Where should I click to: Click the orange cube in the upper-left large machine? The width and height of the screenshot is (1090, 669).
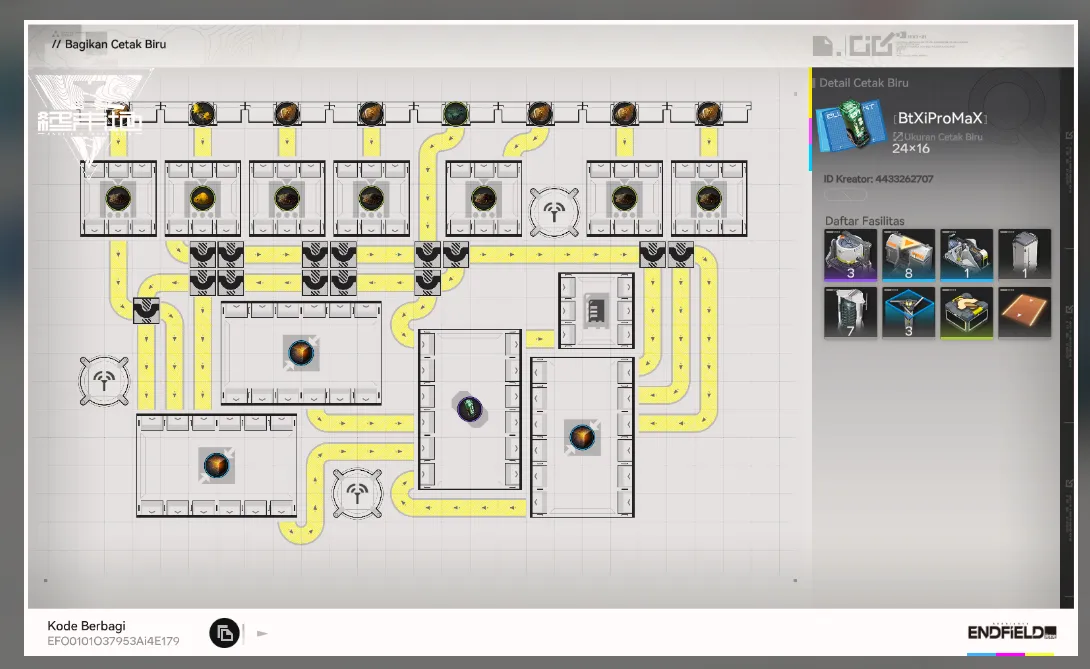tap(301, 353)
